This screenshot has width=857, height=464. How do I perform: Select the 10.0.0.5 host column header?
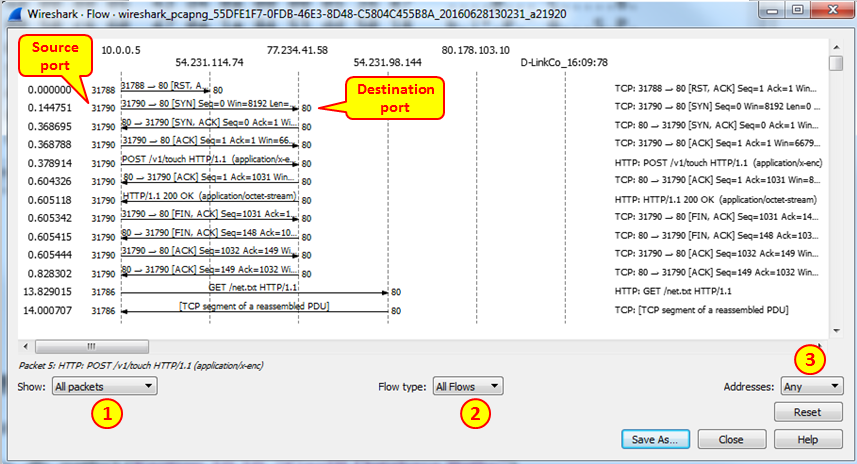(x=121, y=50)
